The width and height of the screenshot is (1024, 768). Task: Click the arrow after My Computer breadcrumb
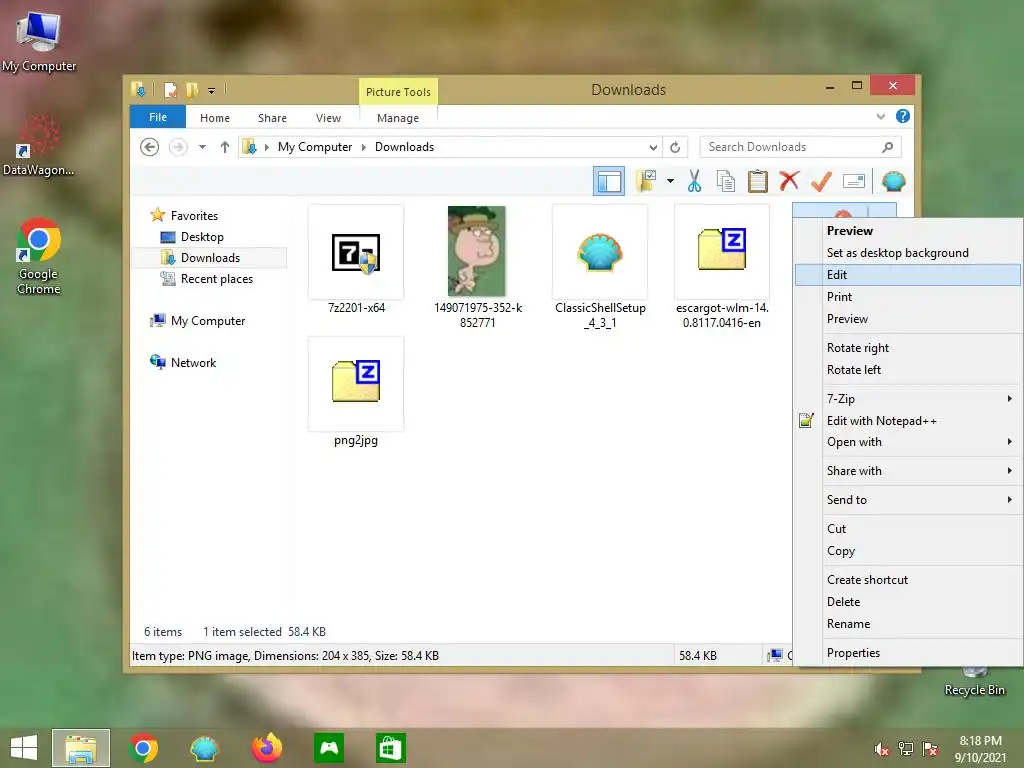click(x=364, y=147)
